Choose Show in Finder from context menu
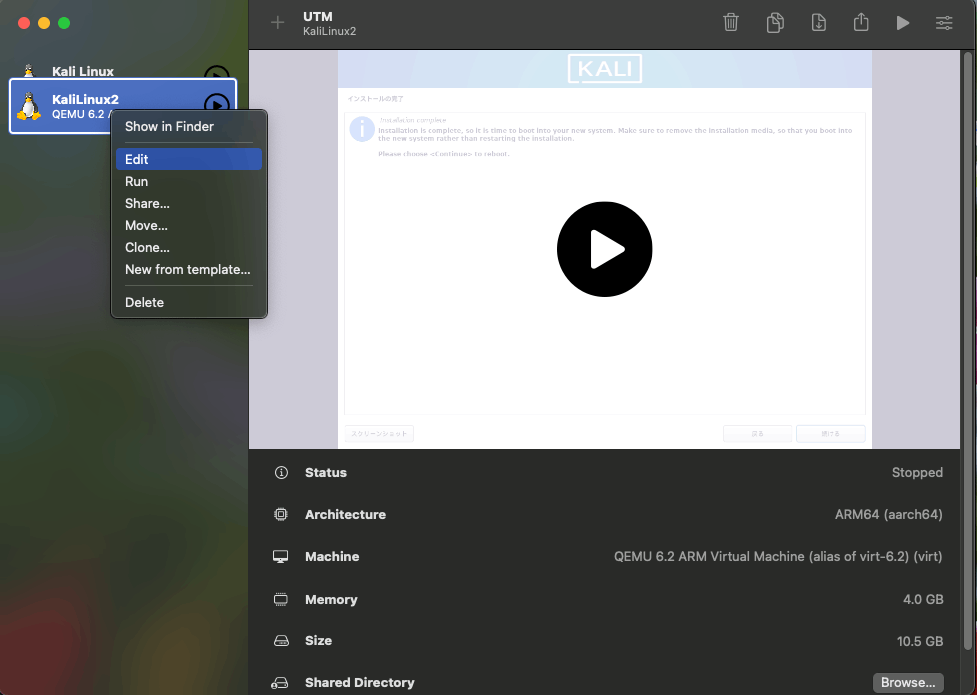 pyautogui.click(x=188, y=127)
